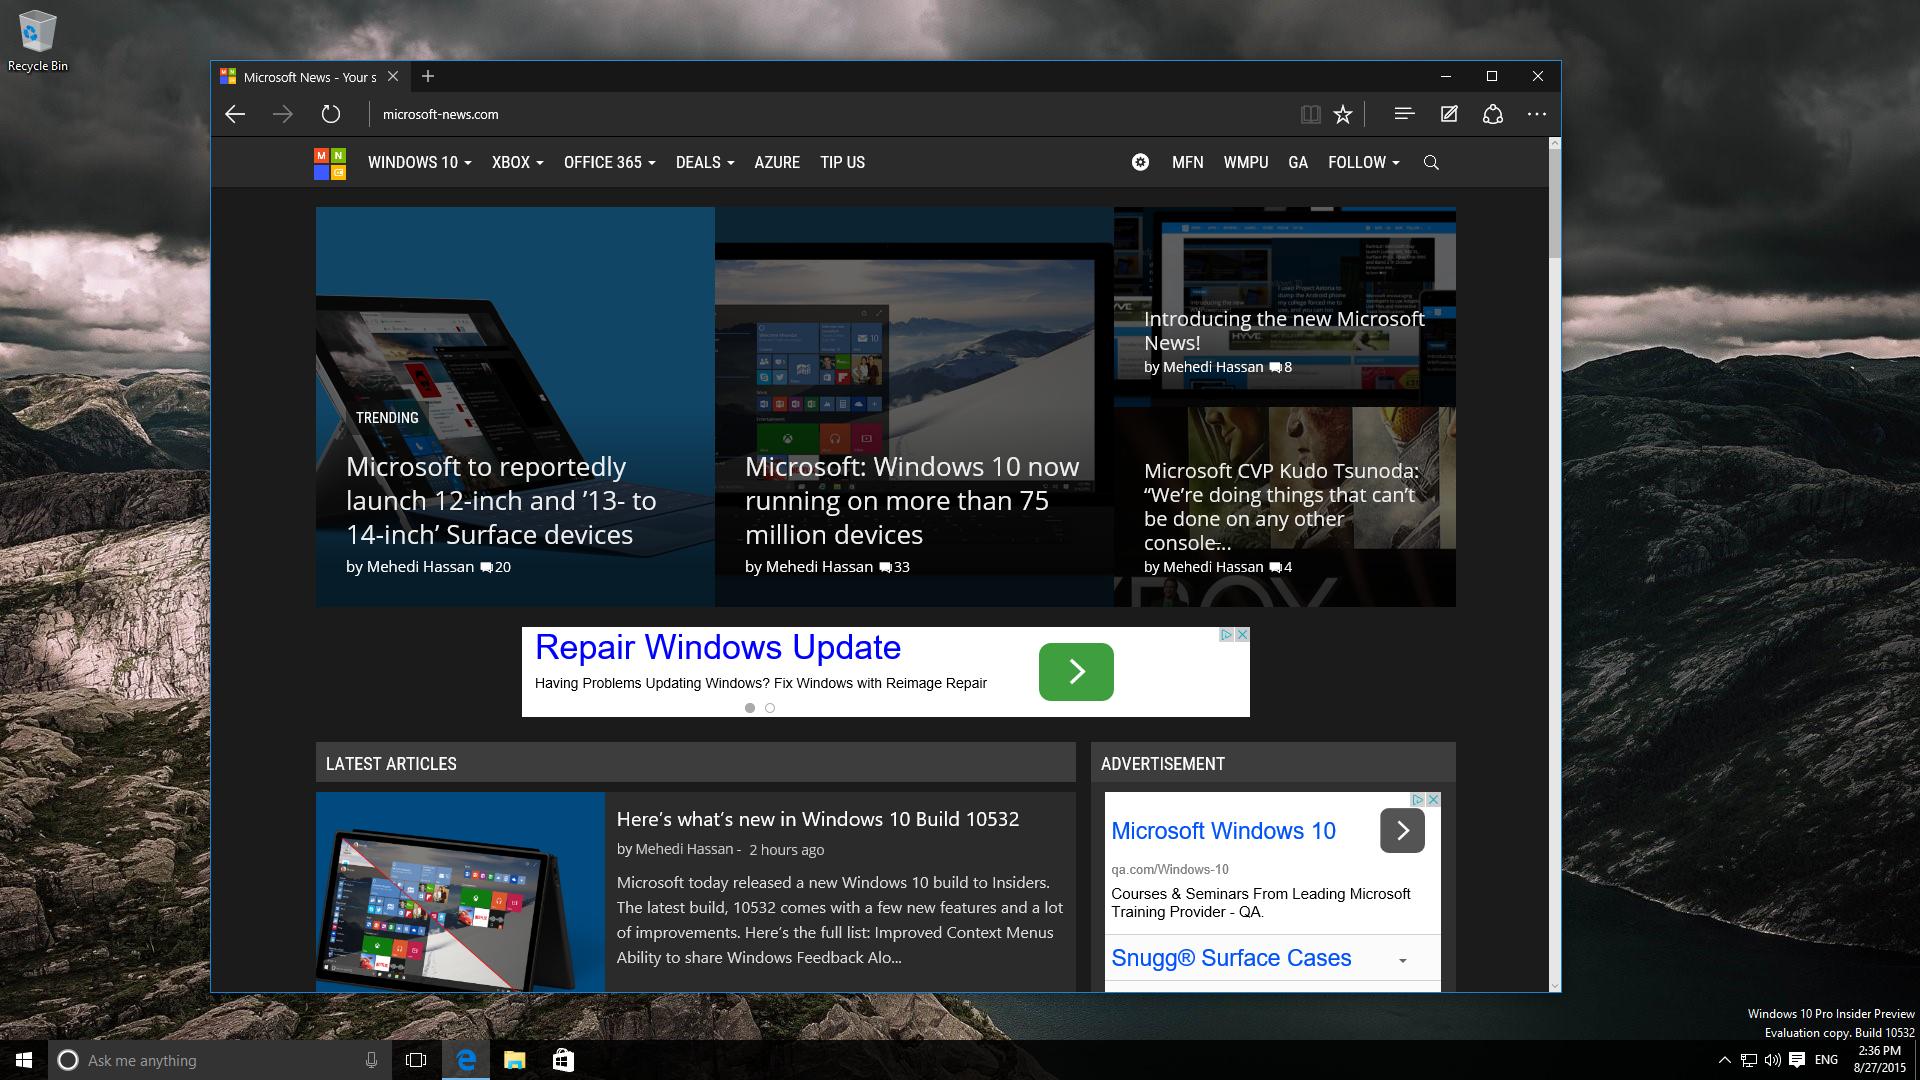Open Here's what's new in Build 10532
The width and height of the screenshot is (1920, 1080).
(818, 819)
